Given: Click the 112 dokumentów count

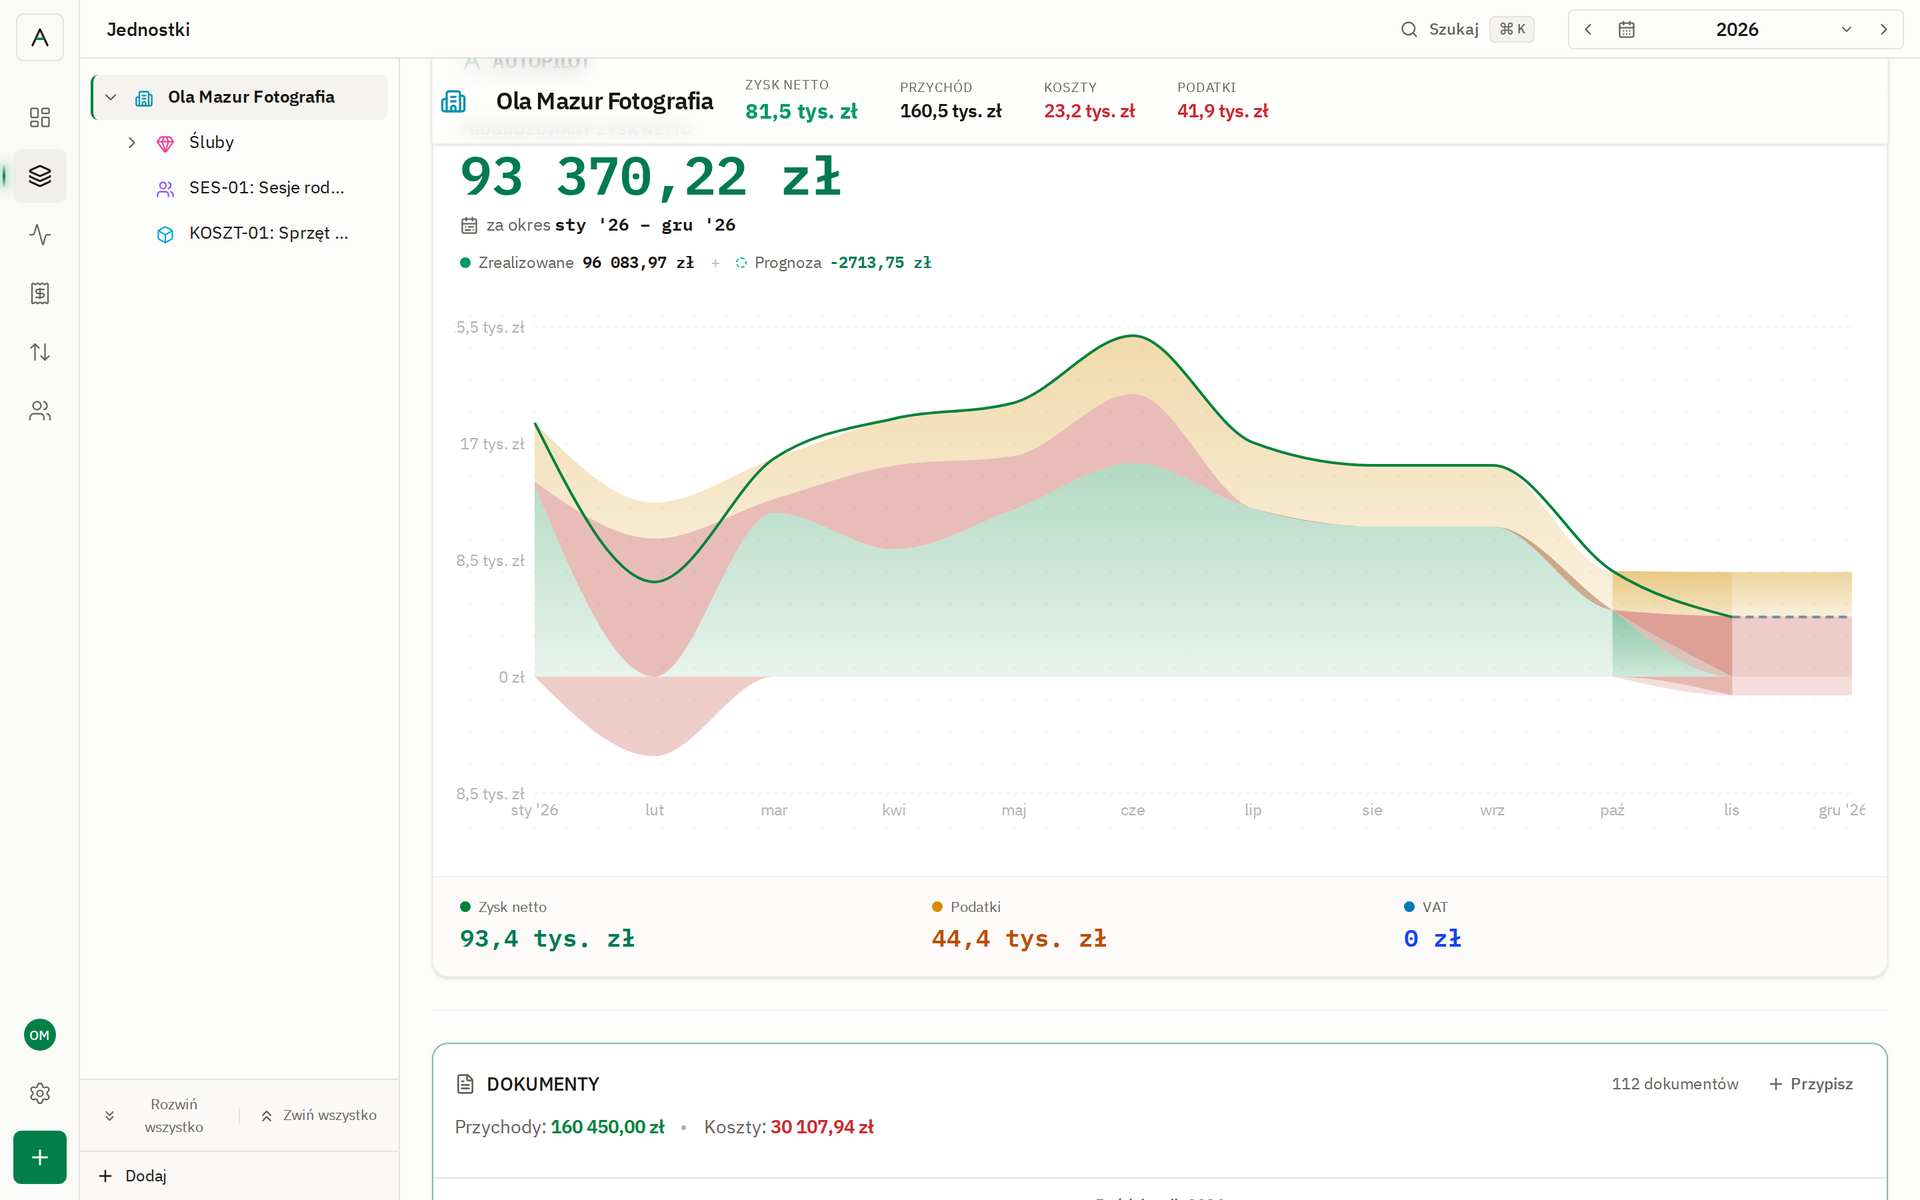Looking at the screenshot, I should [1675, 1084].
